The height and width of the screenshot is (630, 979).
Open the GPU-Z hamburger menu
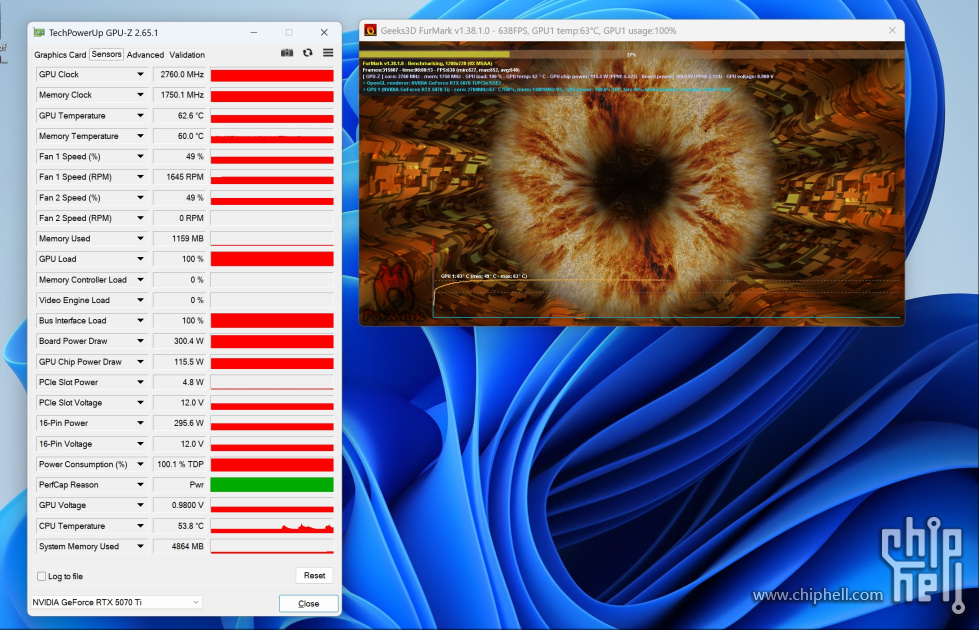(x=328, y=53)
